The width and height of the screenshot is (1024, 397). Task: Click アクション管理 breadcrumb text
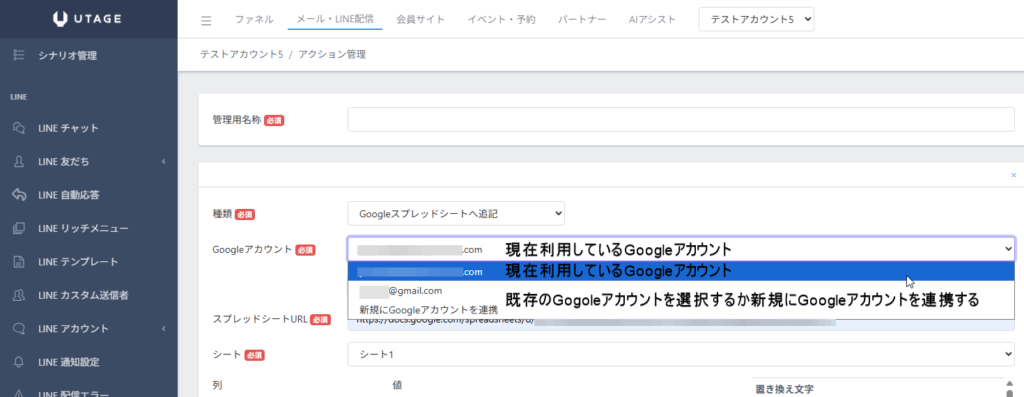tap(332, 54)
